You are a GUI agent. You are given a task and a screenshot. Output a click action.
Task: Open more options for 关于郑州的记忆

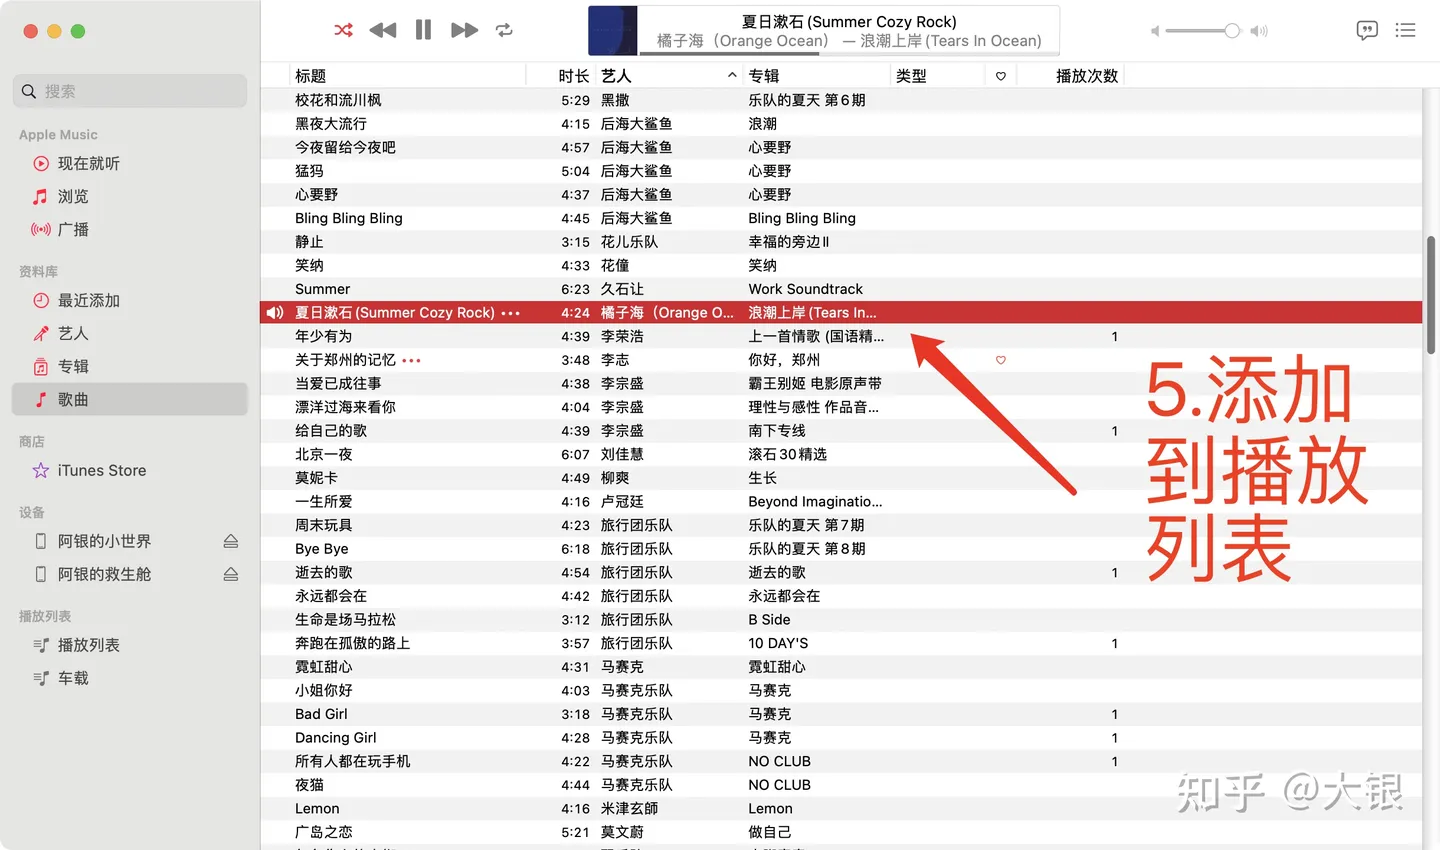point(411,360)
